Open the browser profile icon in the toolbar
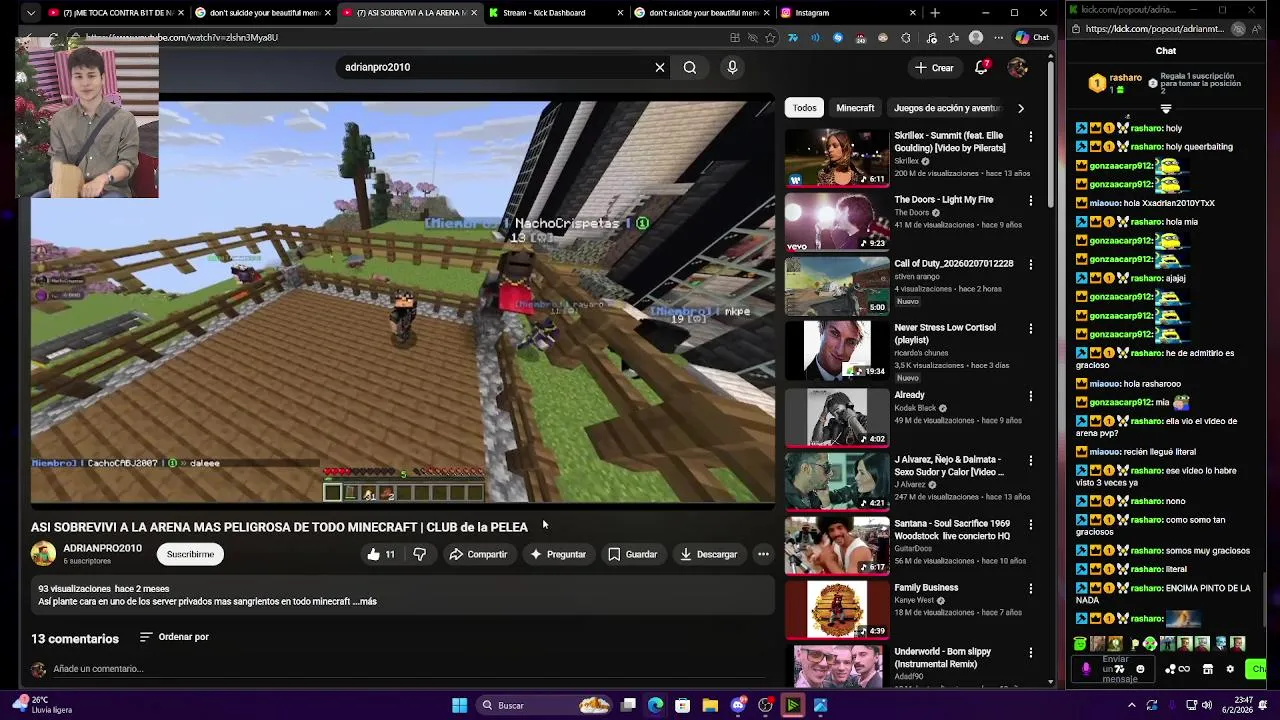 976,38
